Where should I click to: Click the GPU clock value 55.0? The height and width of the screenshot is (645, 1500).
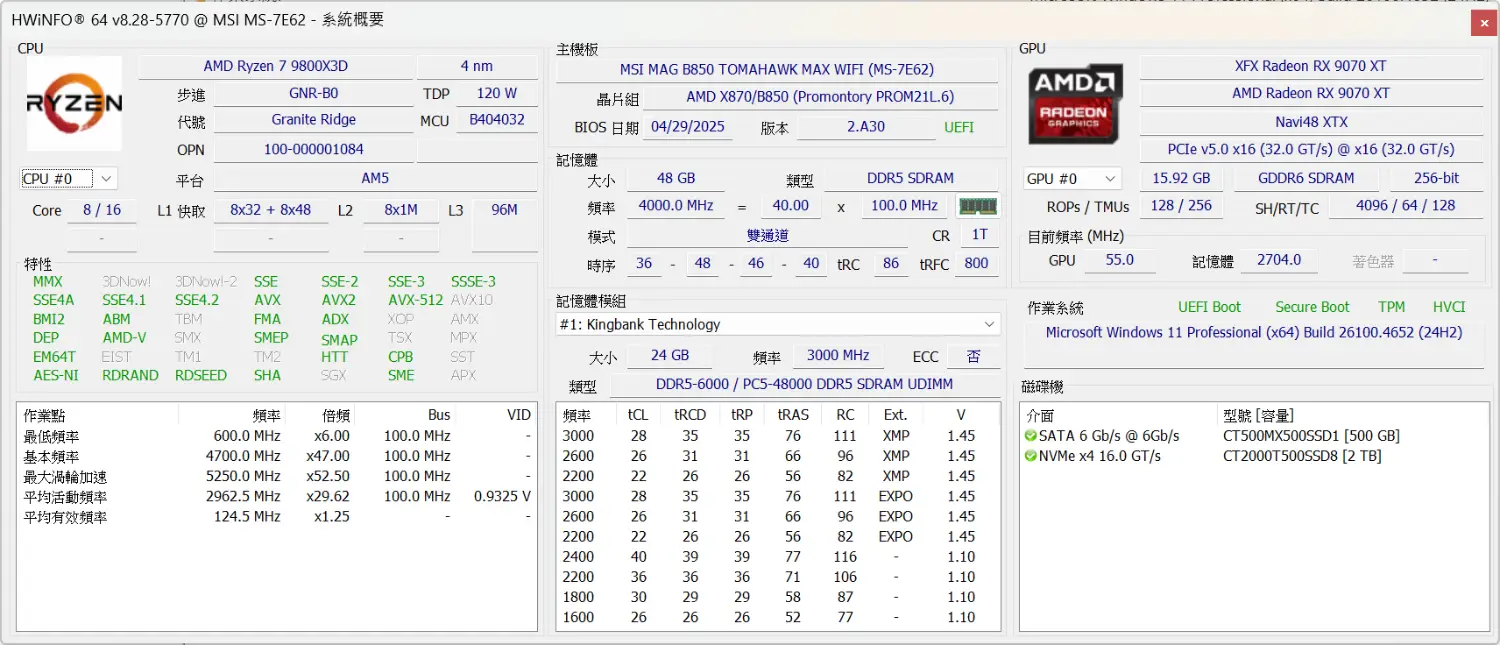point(1119,260)
